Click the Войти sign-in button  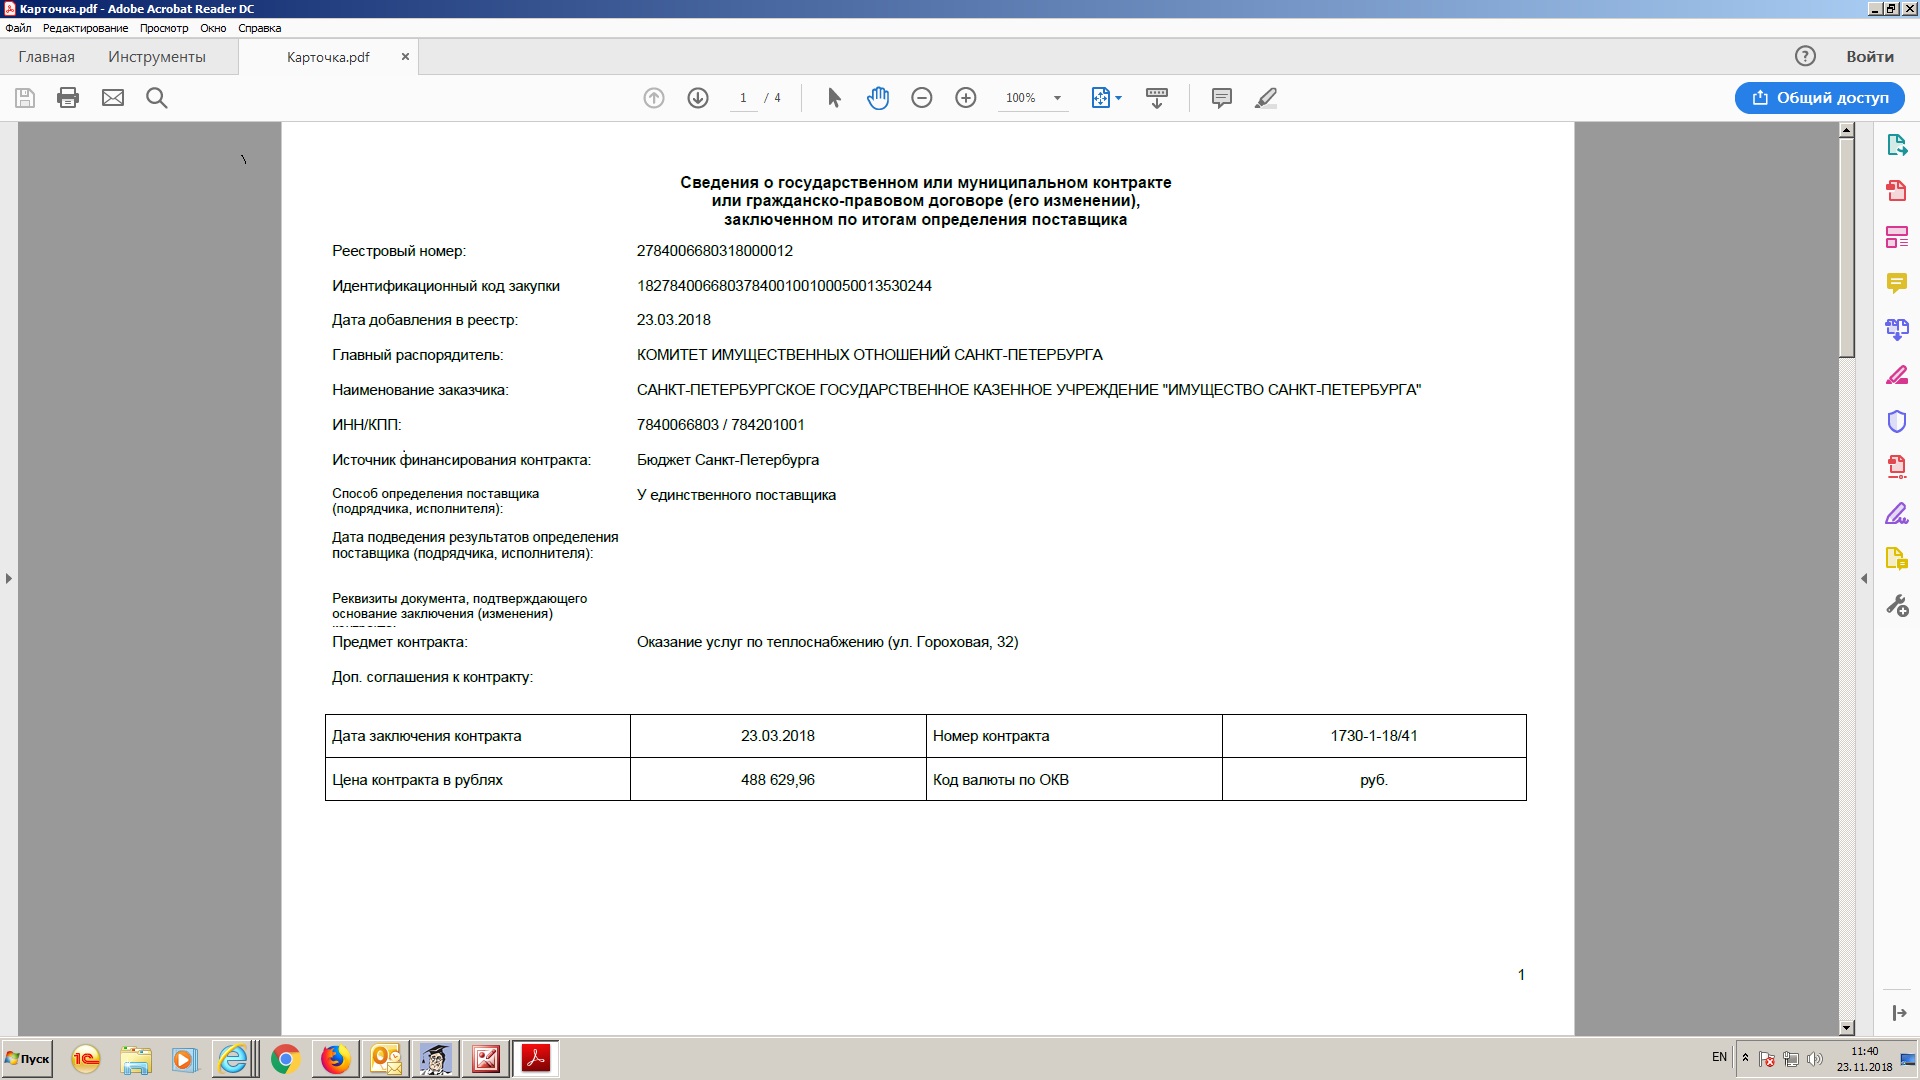tap(1870, 57)
